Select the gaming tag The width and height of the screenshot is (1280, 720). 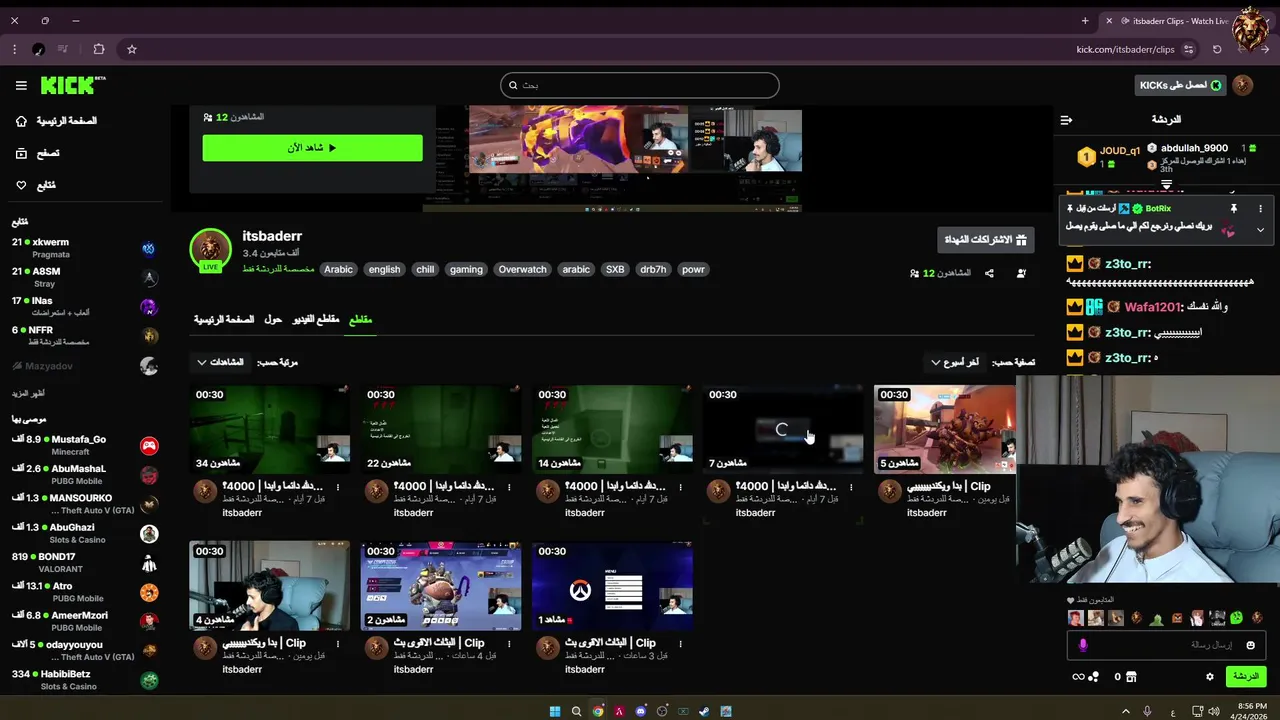click(x=466, y=269)
